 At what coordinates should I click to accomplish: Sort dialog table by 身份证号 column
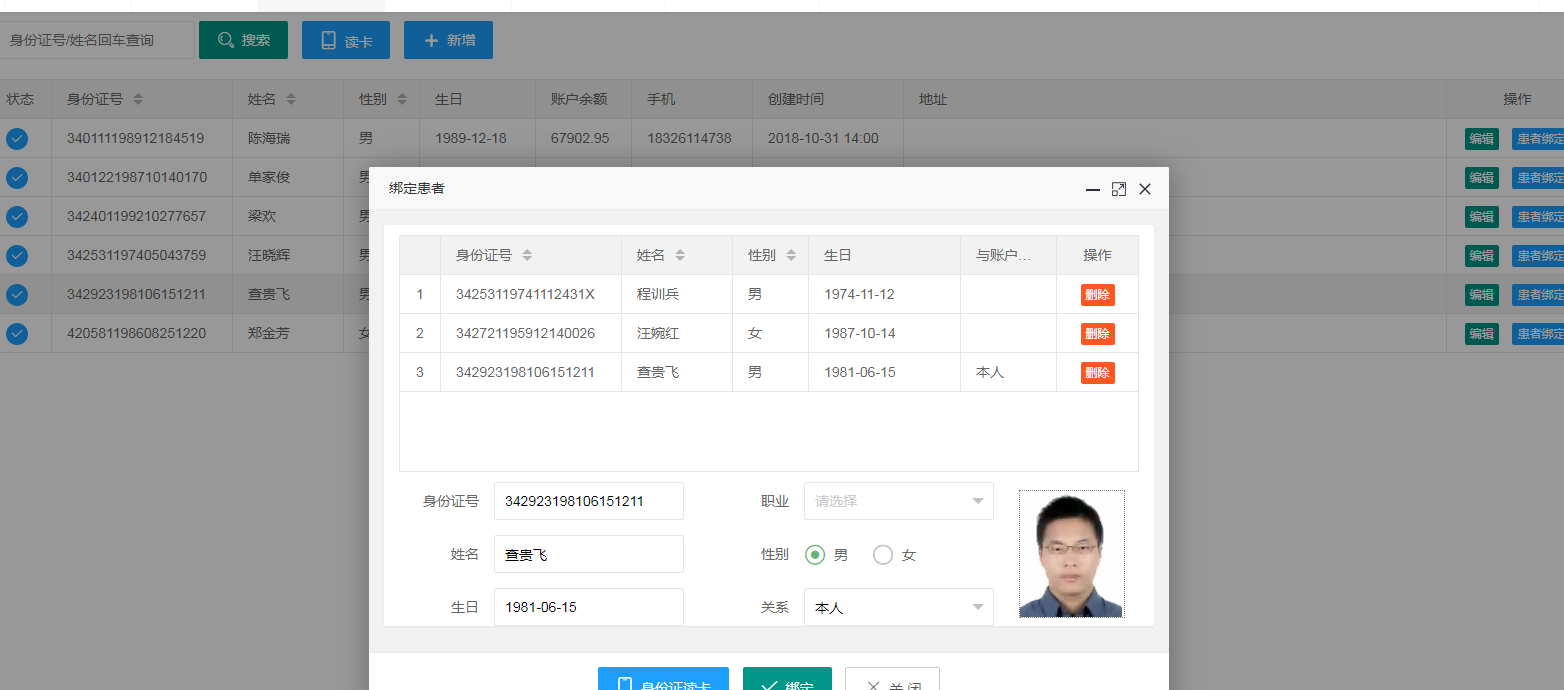[x=527, y=256]
